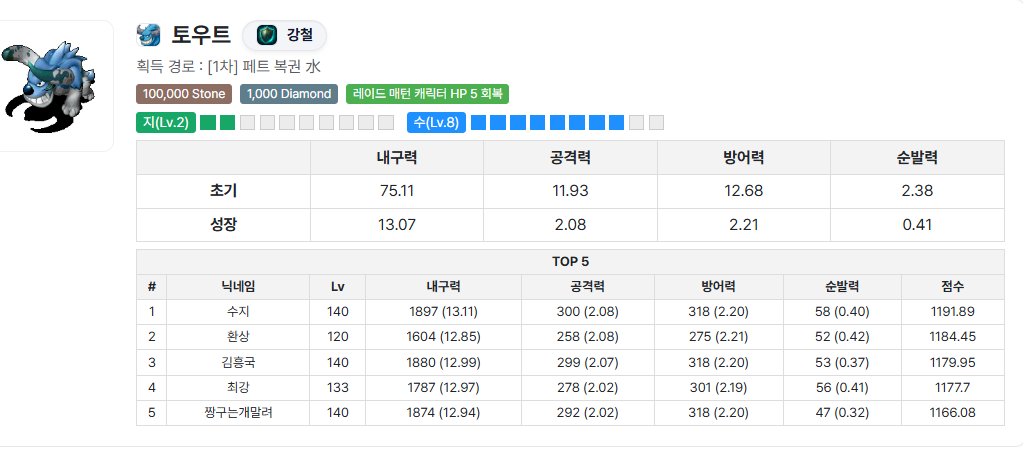Click the 지(Lv.2) earth level label
Screen dimensions: 1023x451
point(166,123)
